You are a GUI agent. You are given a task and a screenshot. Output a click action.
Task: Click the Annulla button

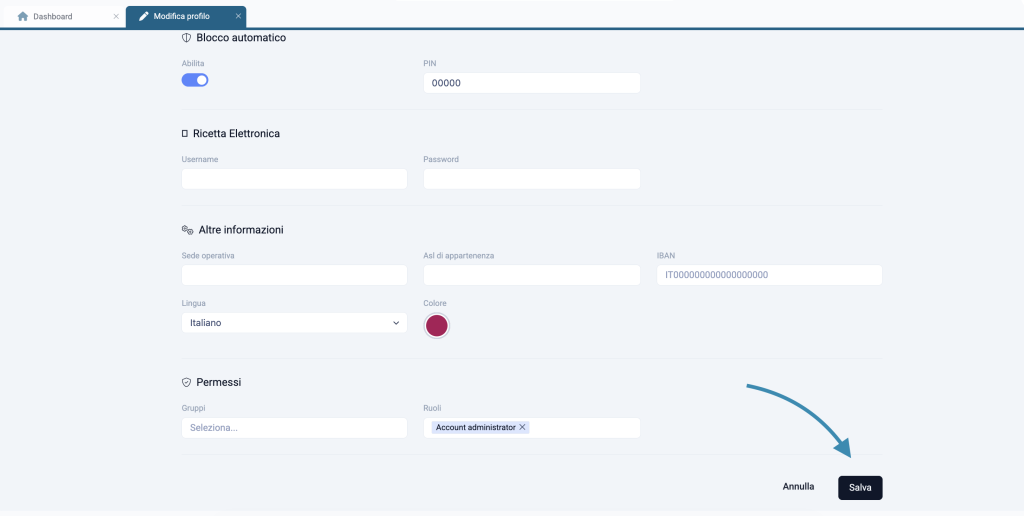tap(798, 487)
